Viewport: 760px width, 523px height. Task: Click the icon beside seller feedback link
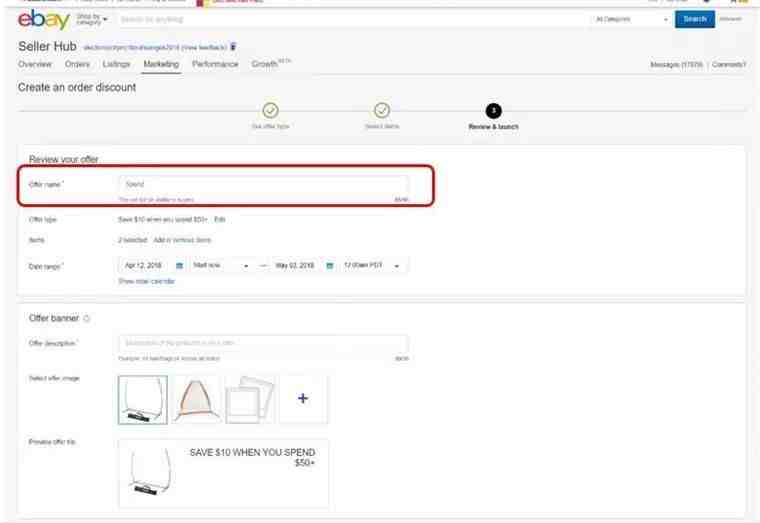(x=233, y=47)
